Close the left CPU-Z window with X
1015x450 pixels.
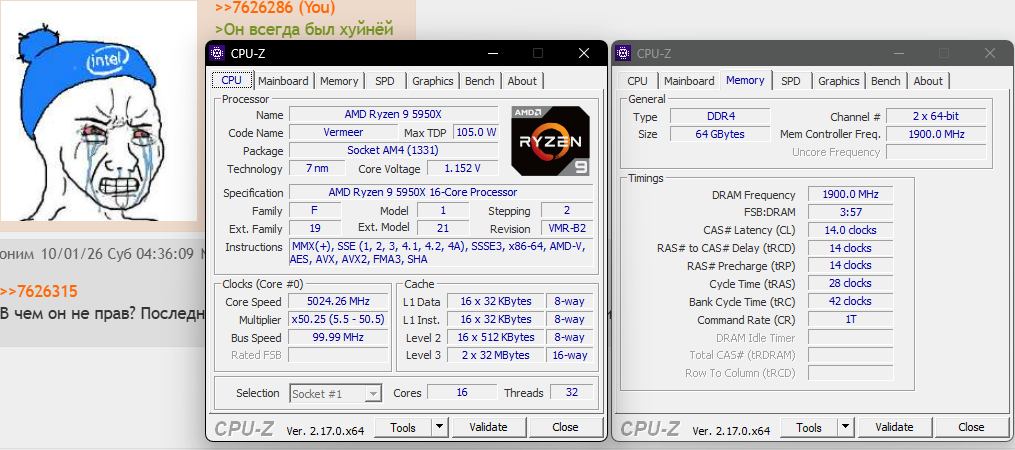pyautogui.click(x=584, y=53)
